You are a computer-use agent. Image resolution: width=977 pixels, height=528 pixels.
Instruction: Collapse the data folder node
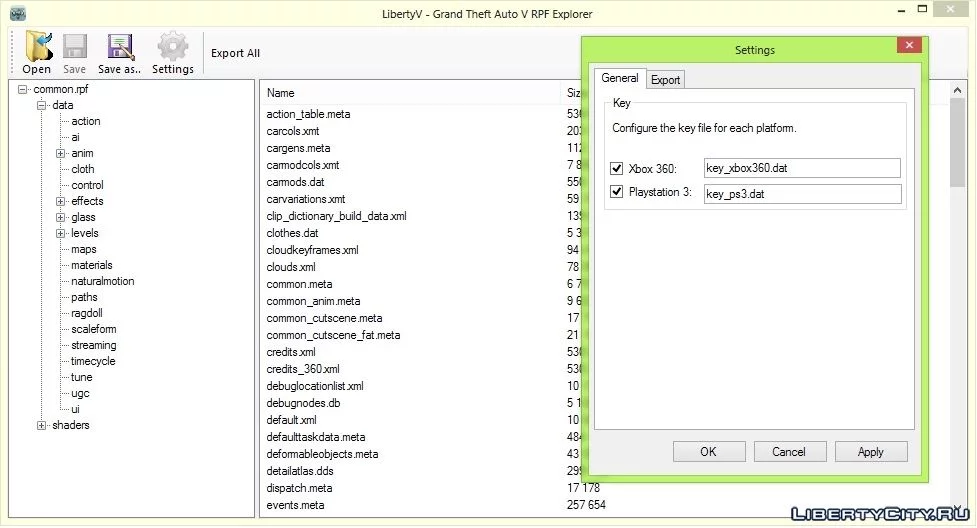pos(42,105)
